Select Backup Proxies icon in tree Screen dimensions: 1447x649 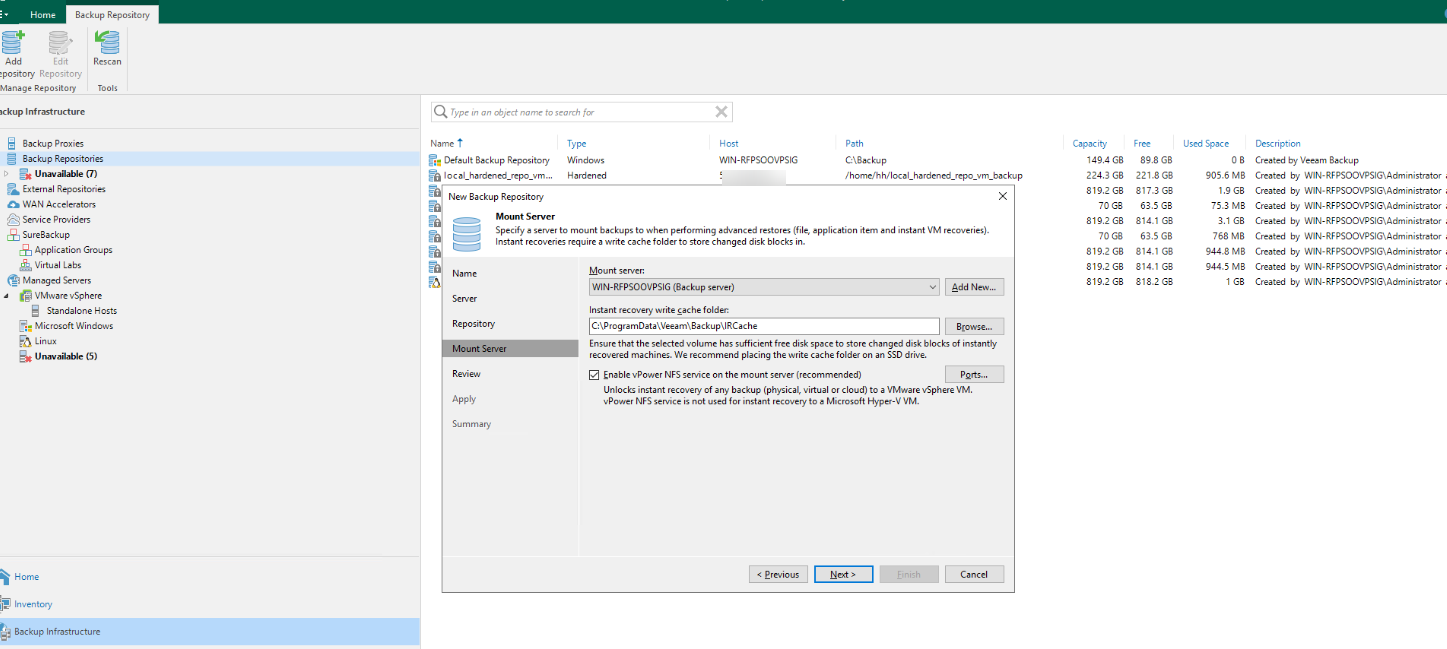coord(12,144)
